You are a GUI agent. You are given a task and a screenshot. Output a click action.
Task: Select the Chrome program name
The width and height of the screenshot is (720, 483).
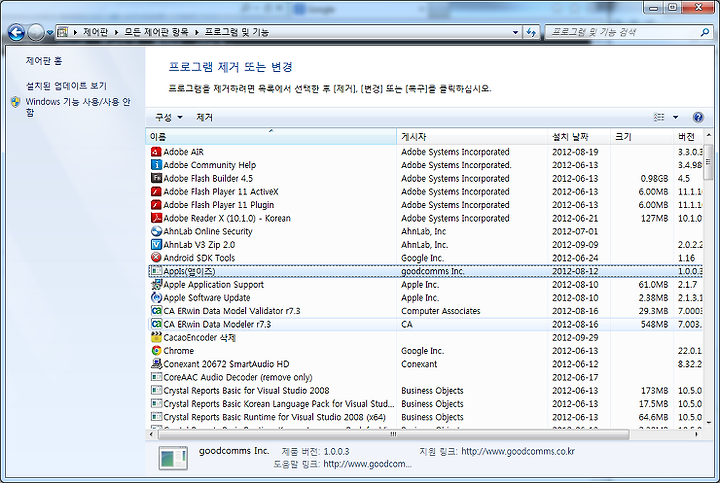tap(179, 351)
